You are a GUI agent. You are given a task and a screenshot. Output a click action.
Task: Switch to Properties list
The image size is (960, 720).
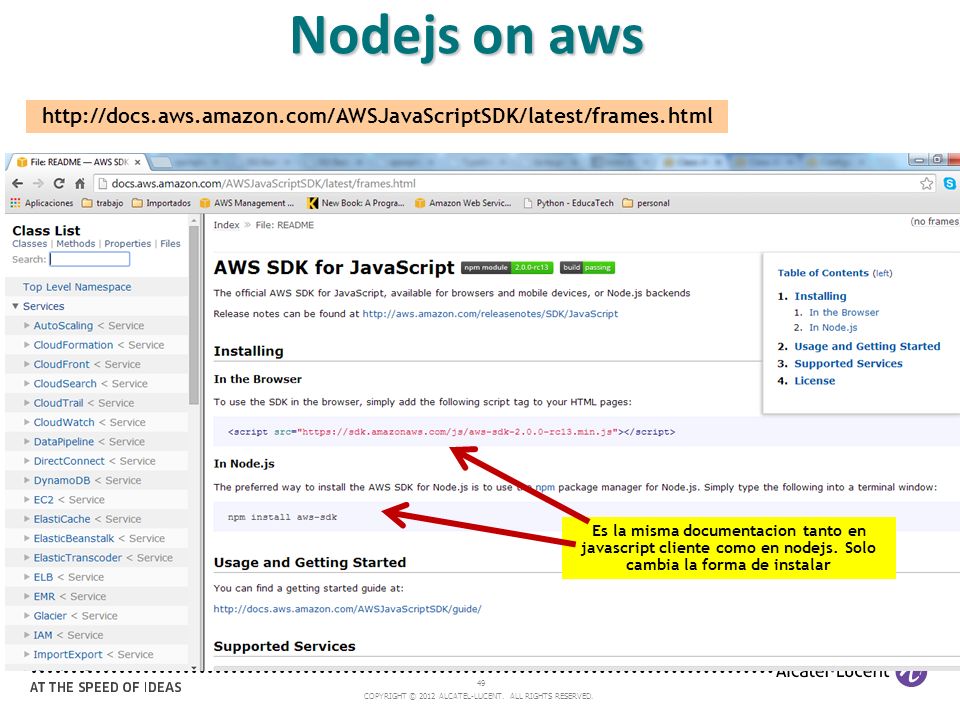point(127,244)
